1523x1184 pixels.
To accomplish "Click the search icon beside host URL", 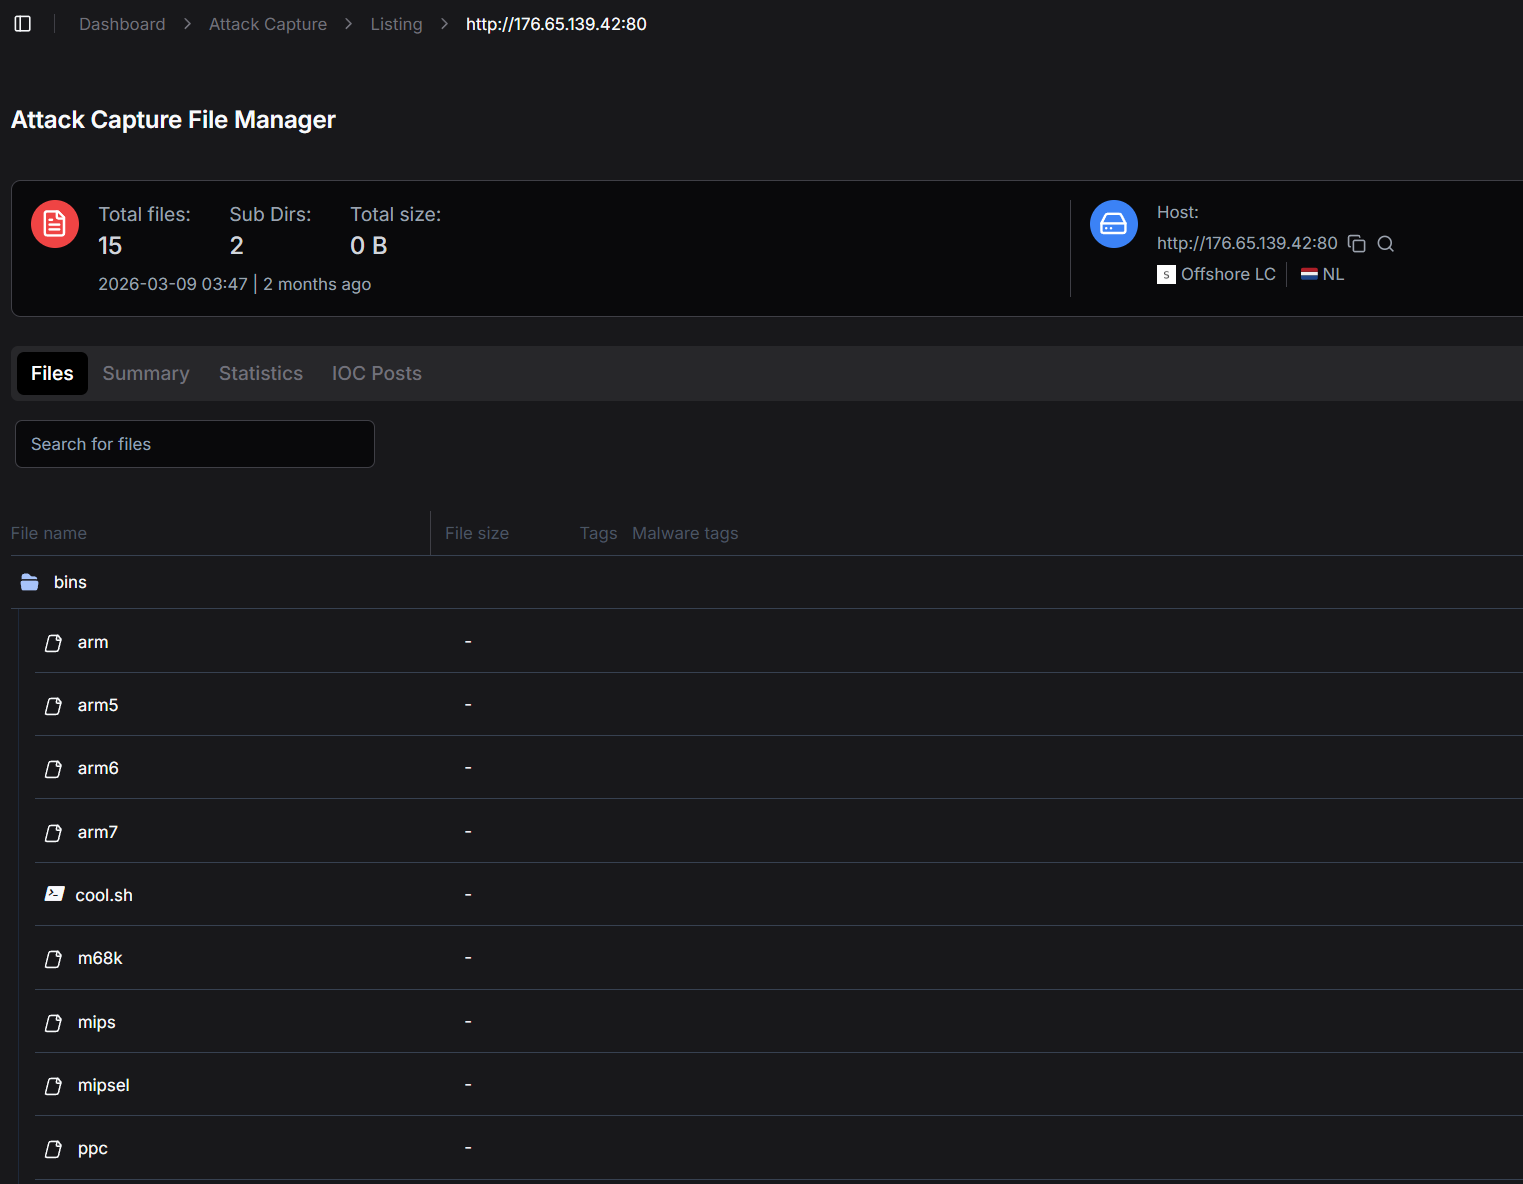I will (x=1385, y=244).
